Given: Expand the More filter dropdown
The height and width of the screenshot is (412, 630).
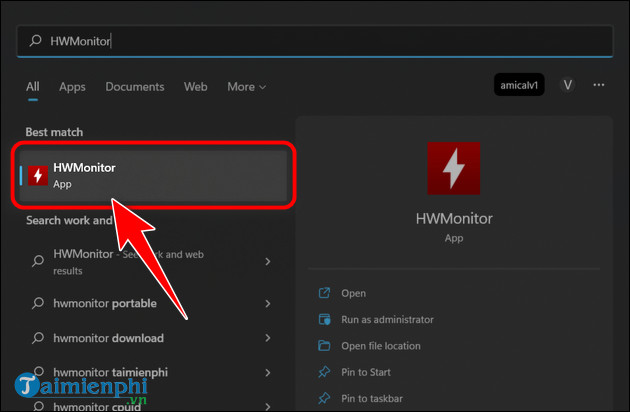Looking at the screenshot, I should coord(247,87).
